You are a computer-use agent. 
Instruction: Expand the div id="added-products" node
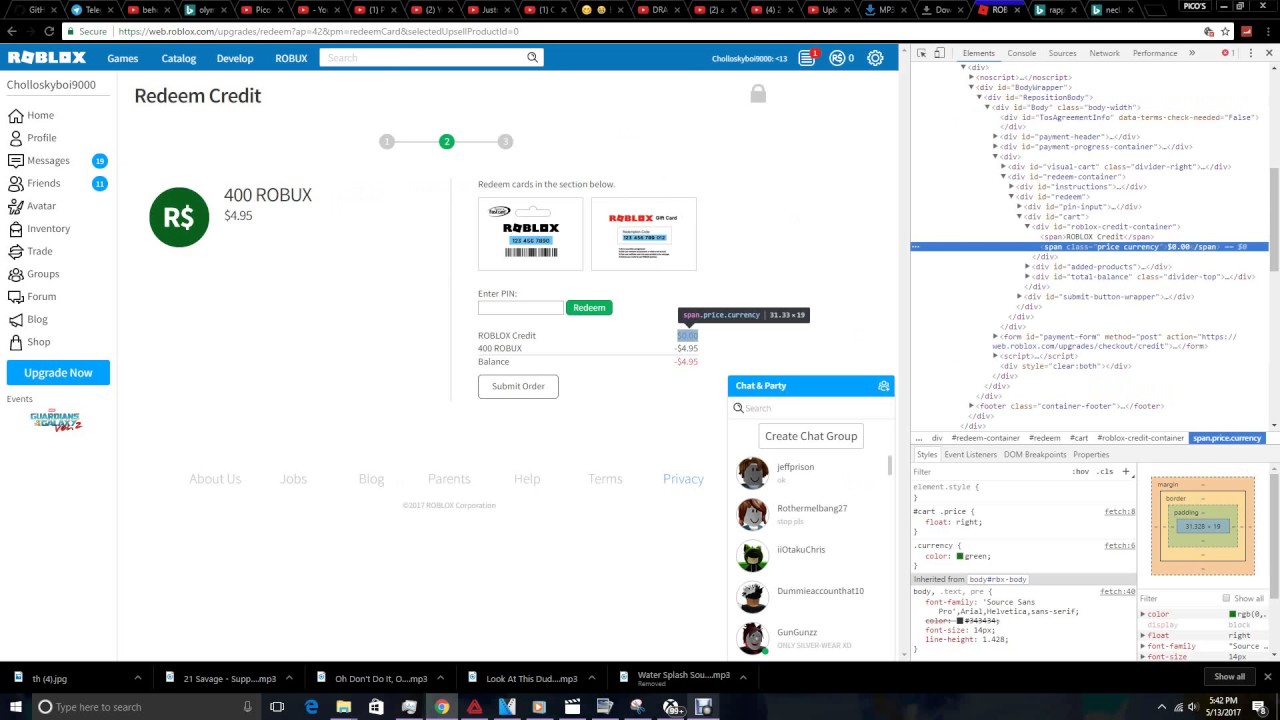tap(1027, 267)
